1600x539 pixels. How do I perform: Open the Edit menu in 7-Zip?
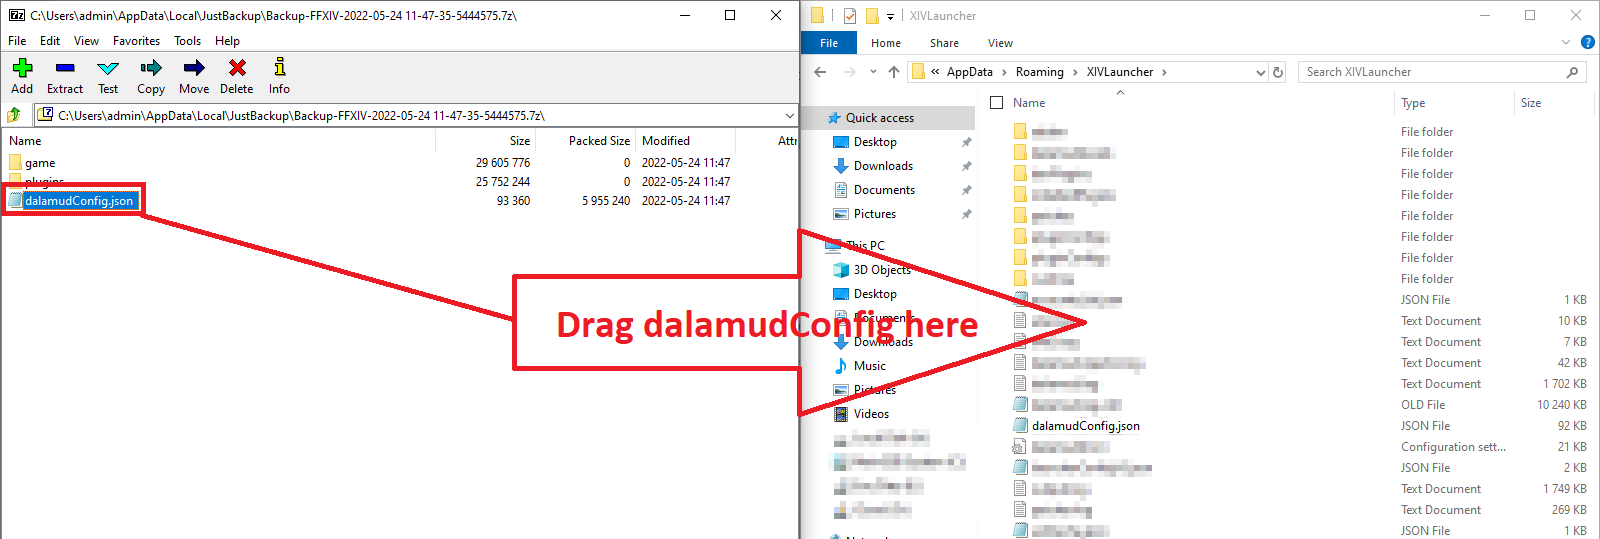click(50, 41)
